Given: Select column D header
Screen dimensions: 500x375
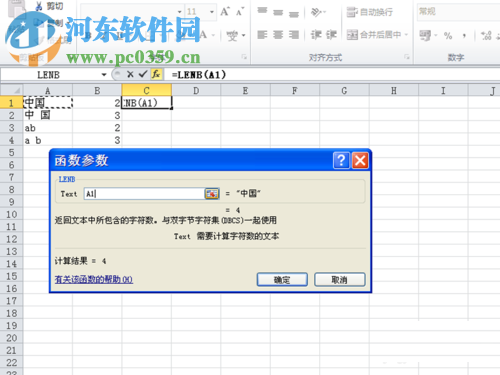Looking at the screenshot, I should click(196, 90).
